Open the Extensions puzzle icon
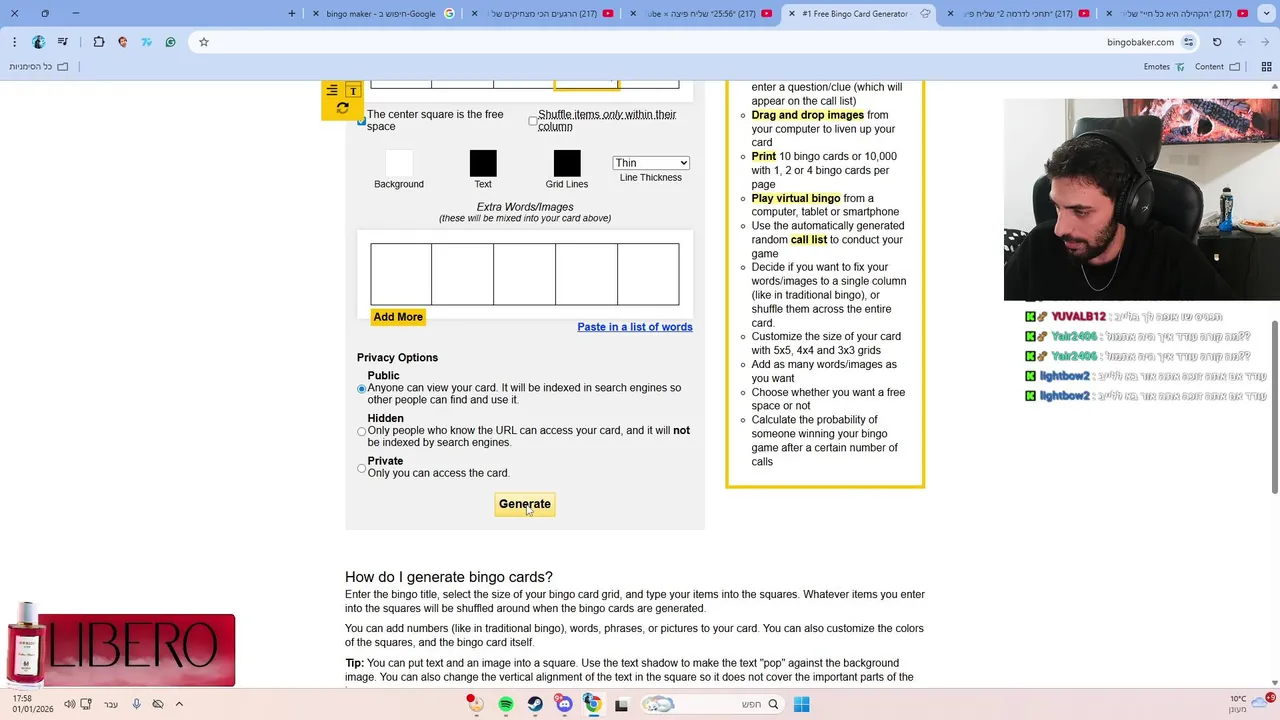 pos(98,42)
